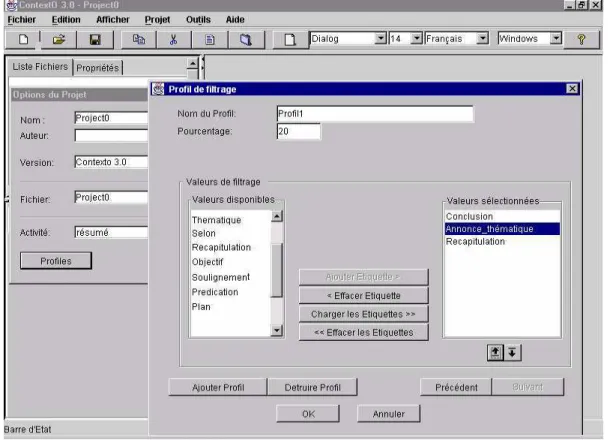Click the Paste toolbar icon
This screenshot has height=440, width=610.
tap(210, 39)
